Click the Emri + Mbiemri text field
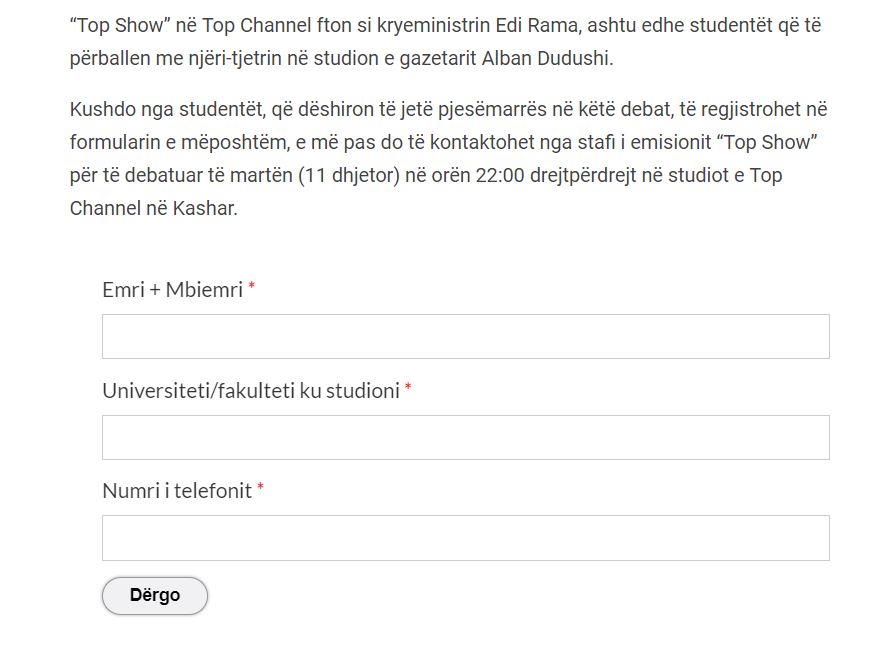Screen dimensions: 889x669 465,337
